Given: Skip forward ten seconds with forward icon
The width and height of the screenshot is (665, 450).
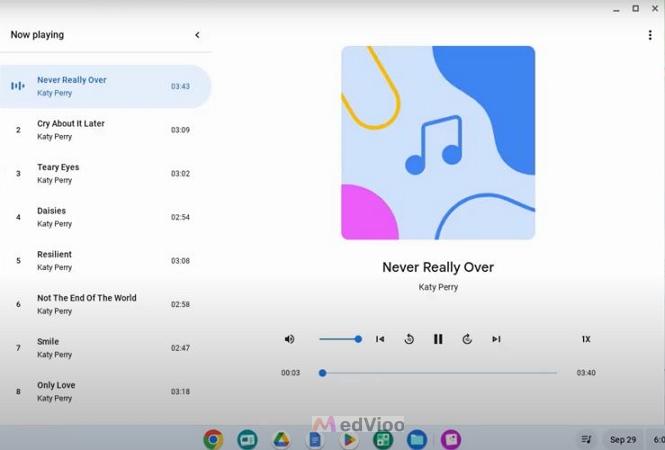Looking at the screenshot, I should point(467,339).
